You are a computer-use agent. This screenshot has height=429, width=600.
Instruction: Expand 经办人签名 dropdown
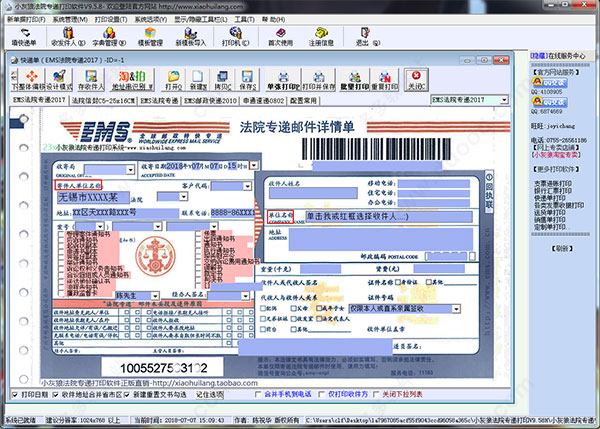pyautogui.click(x=246, y=296)
